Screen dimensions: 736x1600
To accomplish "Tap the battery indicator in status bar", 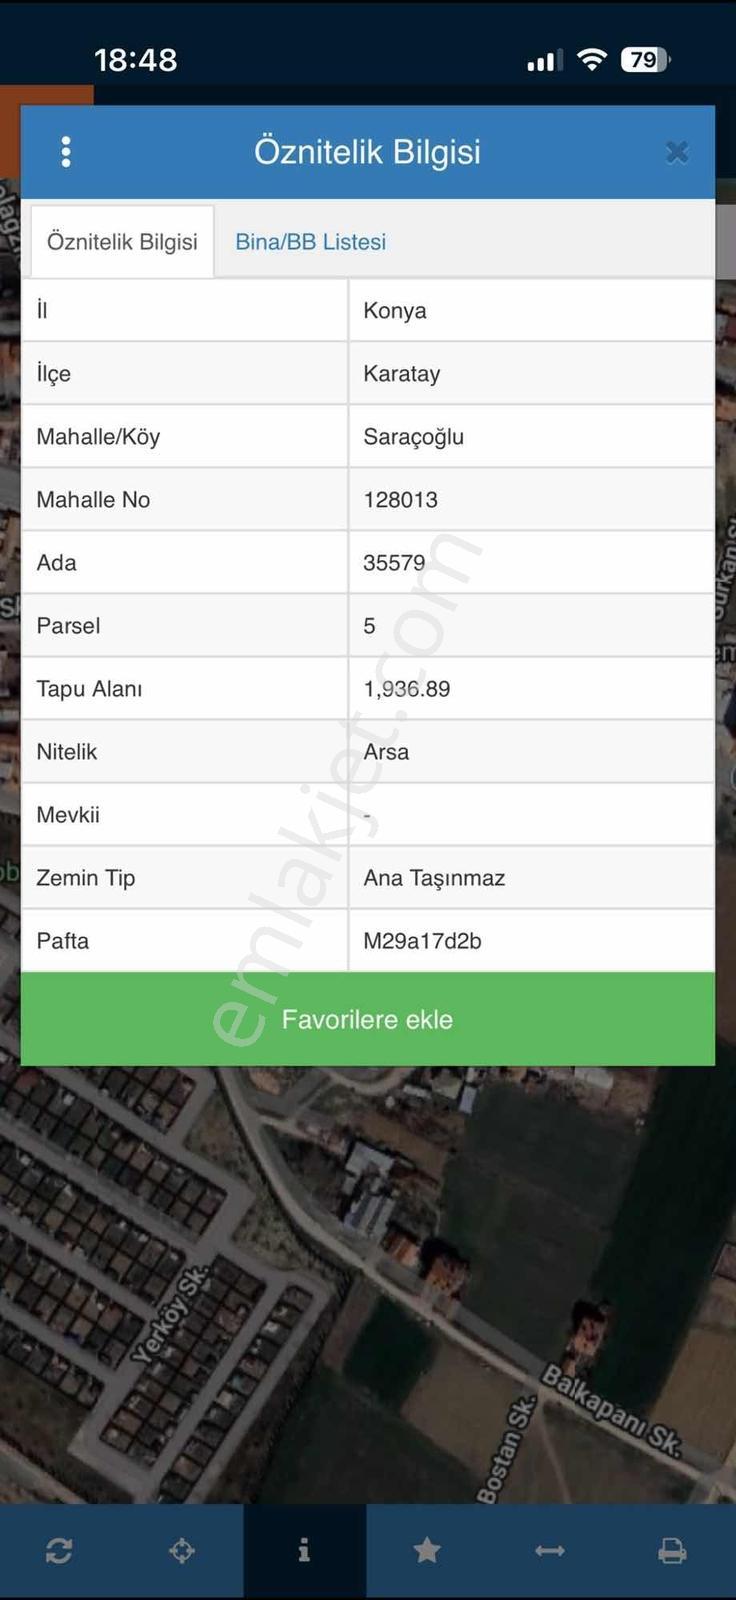I will [645, 60].
